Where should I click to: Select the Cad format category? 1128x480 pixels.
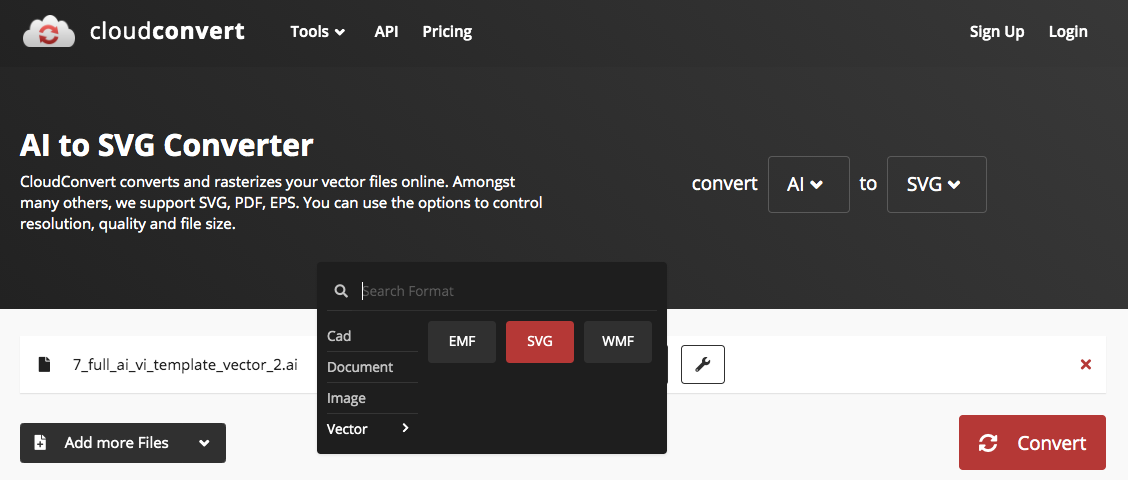340,336
